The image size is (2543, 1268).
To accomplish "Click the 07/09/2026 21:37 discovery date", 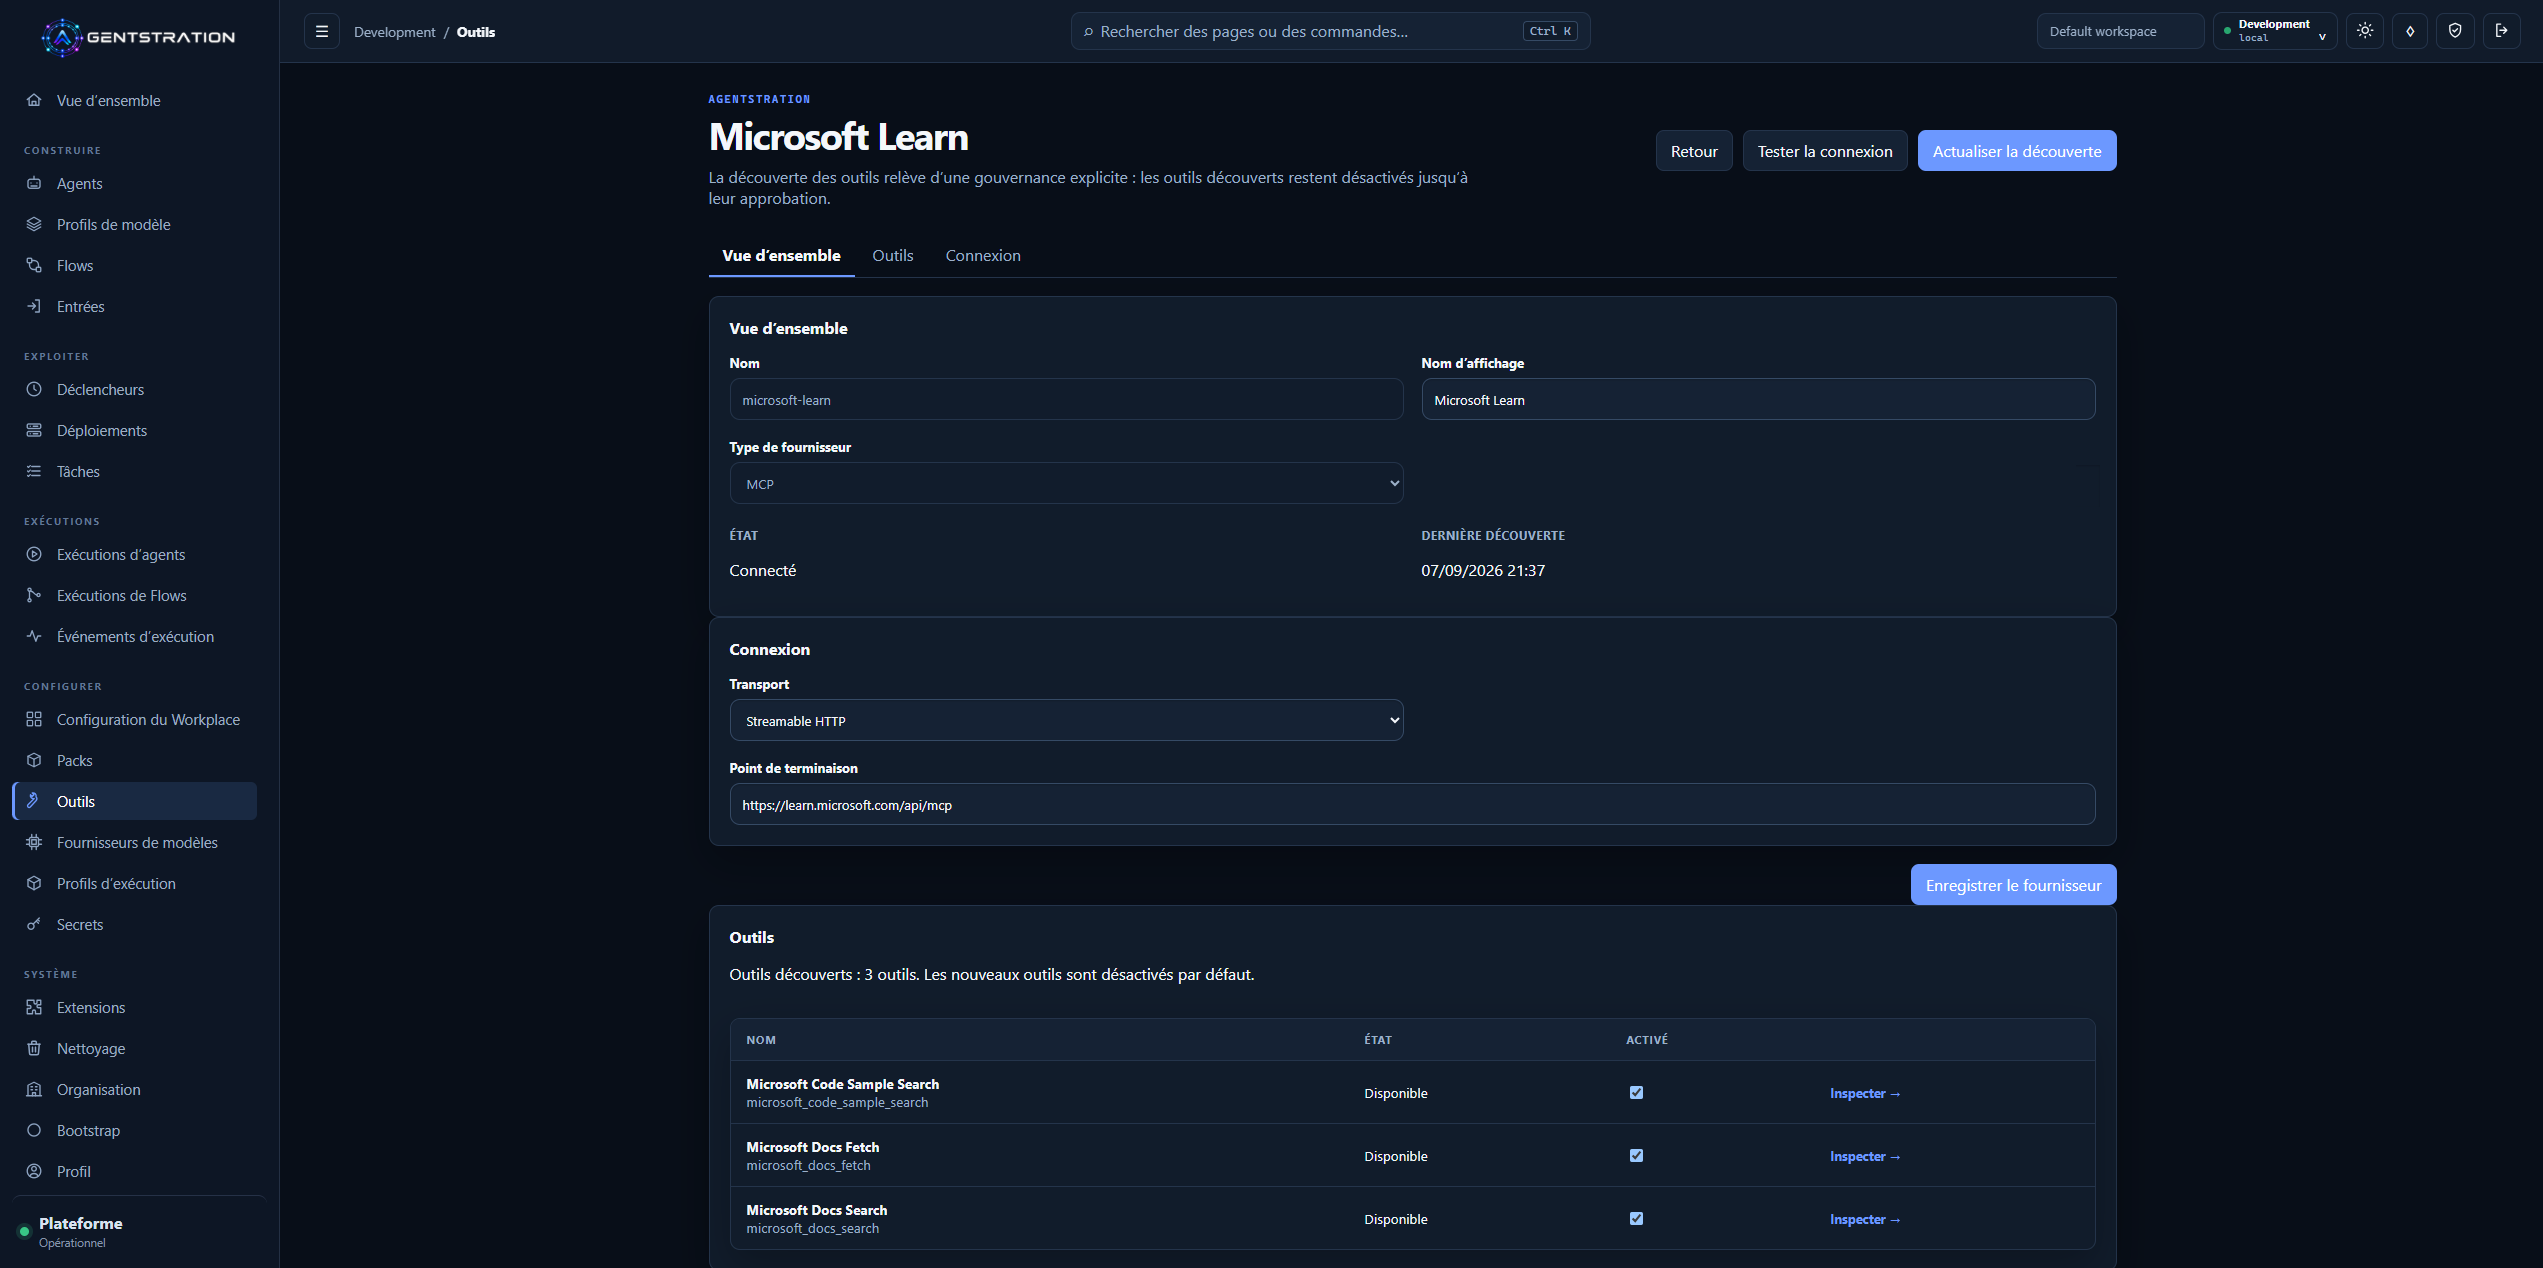I will click(x=1483, y=570).
